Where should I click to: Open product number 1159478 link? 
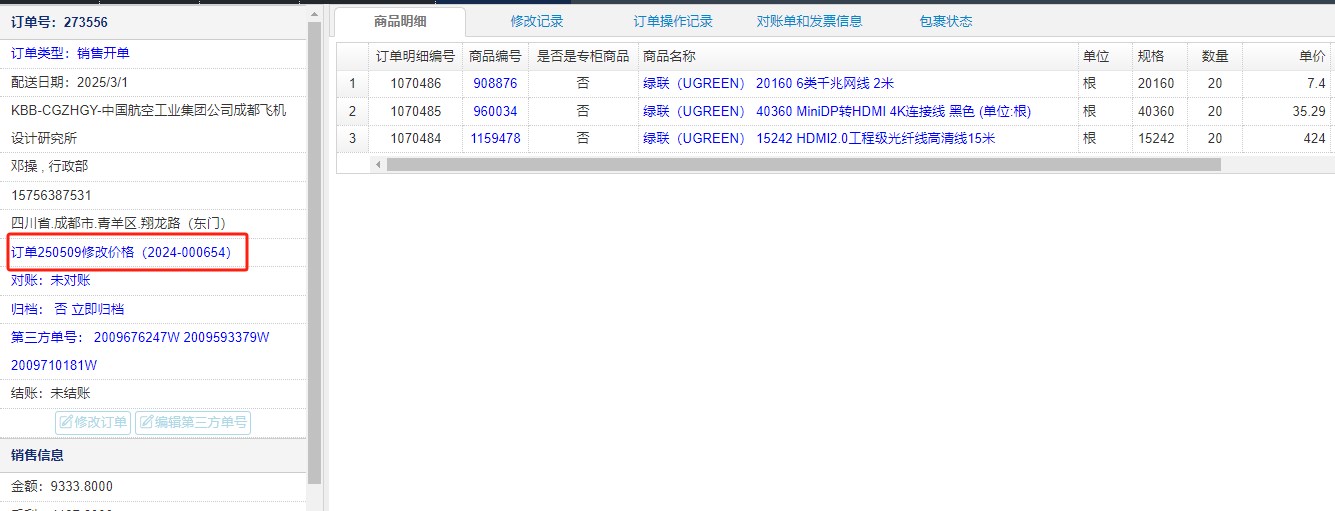tap(495, 138)
